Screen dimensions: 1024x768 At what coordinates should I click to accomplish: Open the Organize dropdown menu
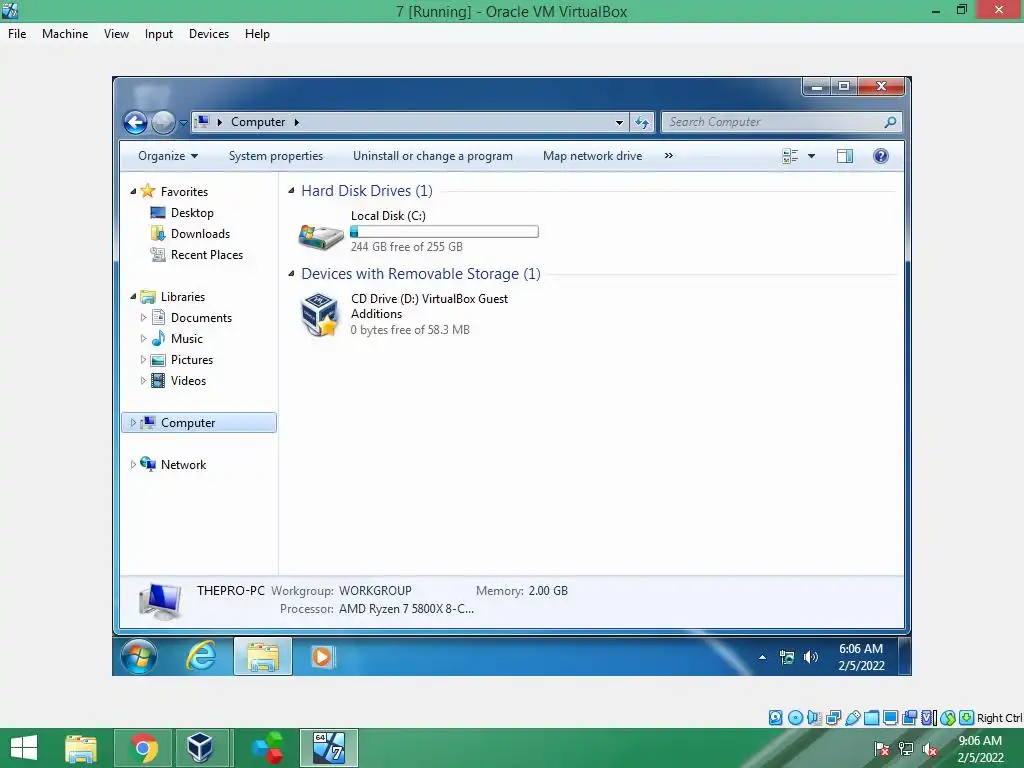(x=168, y=156)
